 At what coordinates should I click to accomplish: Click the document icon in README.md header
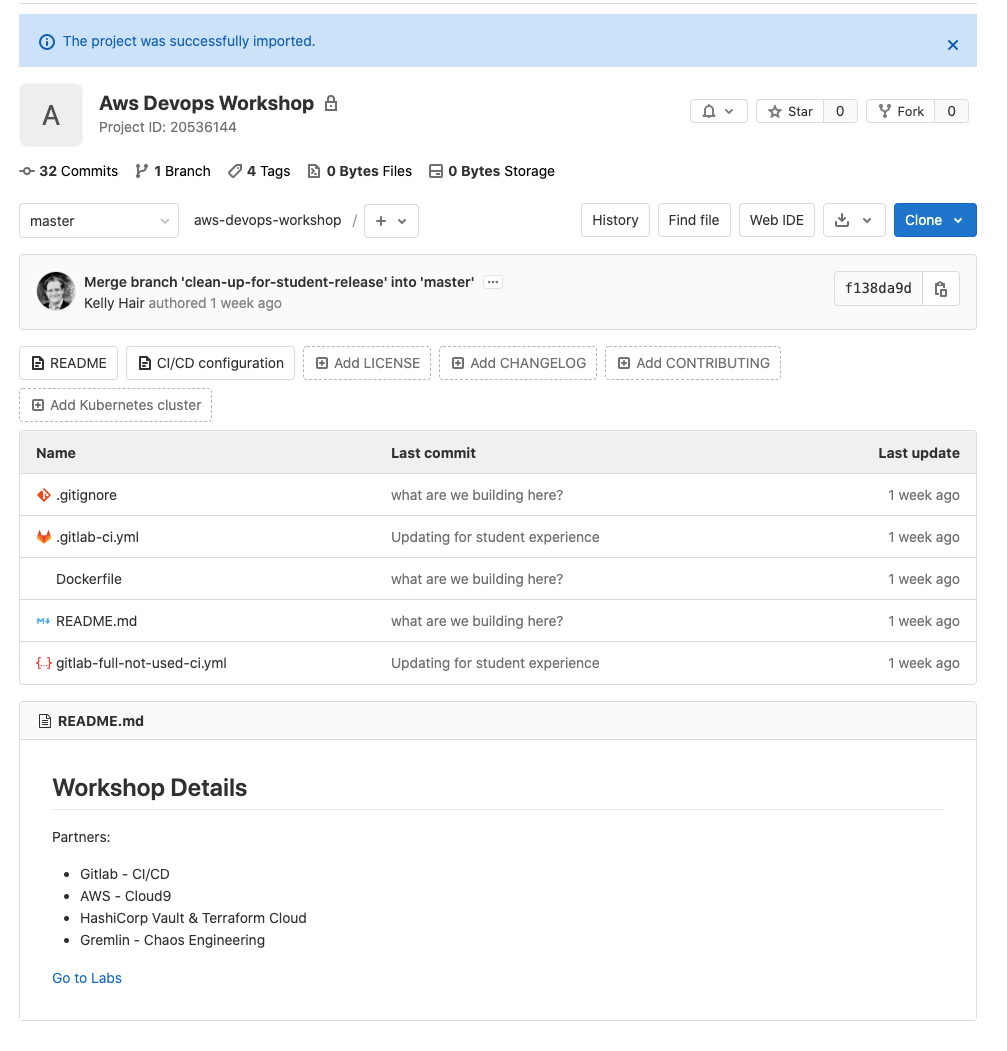pos(45,721)
